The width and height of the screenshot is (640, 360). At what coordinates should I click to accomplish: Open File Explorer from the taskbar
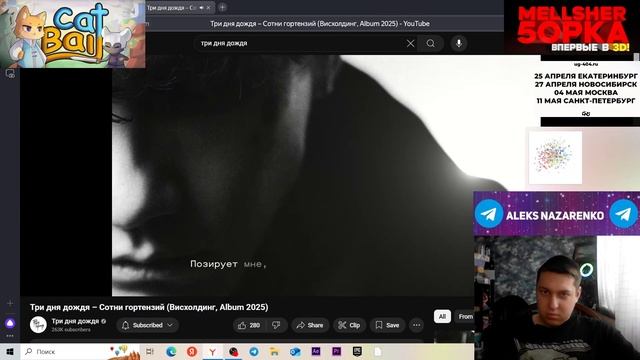point(274,351)
